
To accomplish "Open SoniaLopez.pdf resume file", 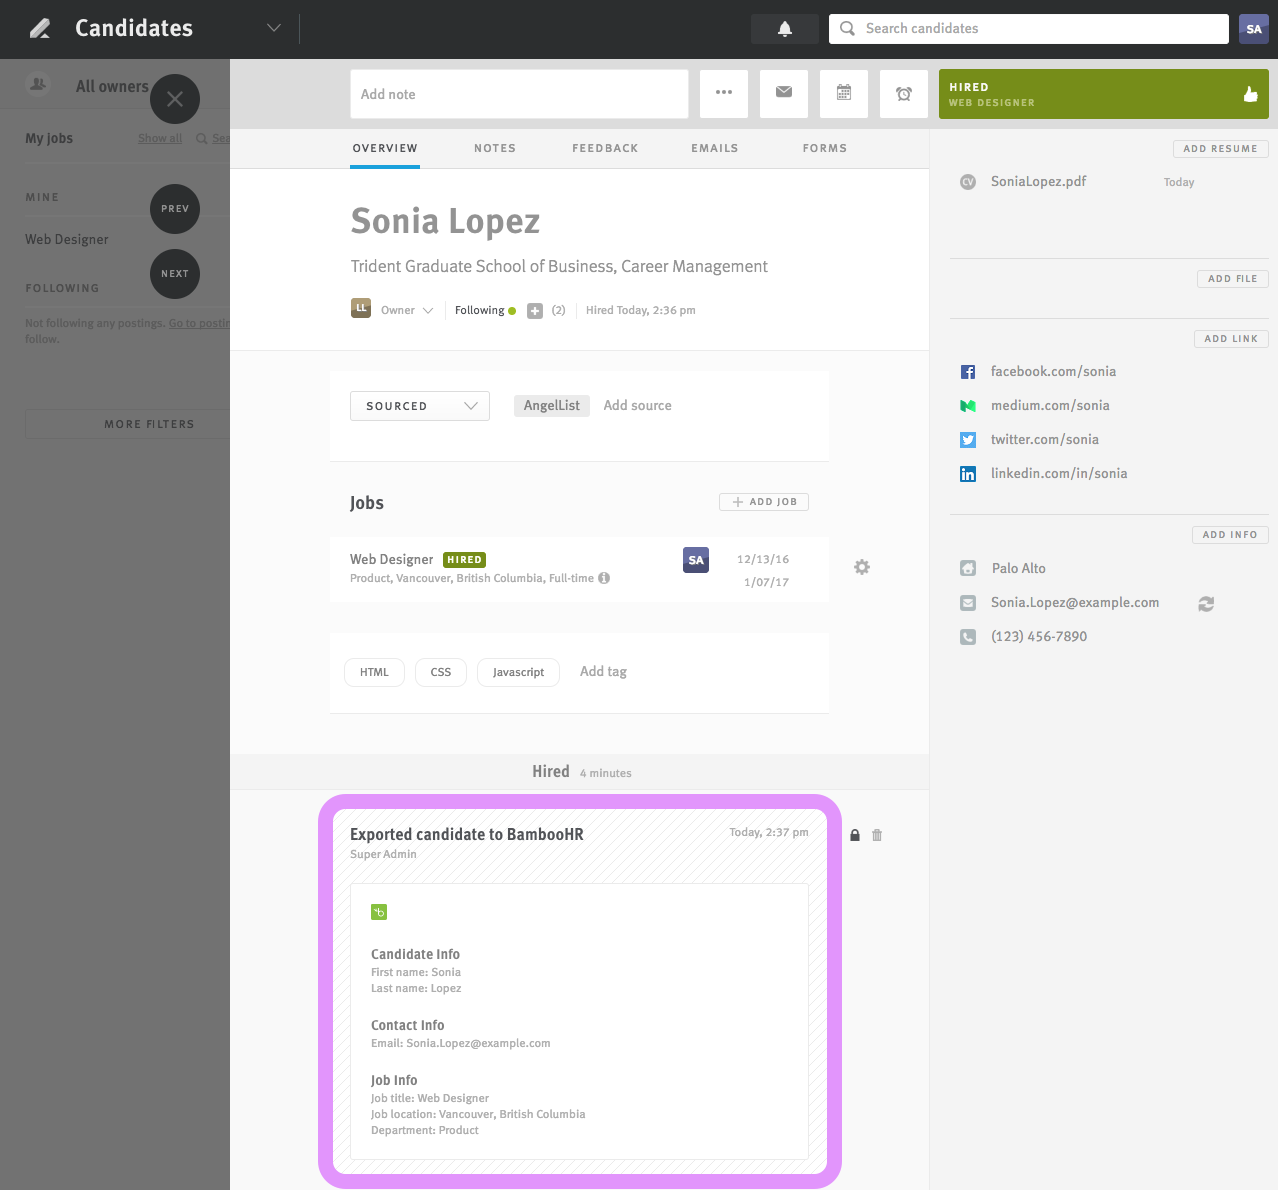I will [x=1038, y=182].
